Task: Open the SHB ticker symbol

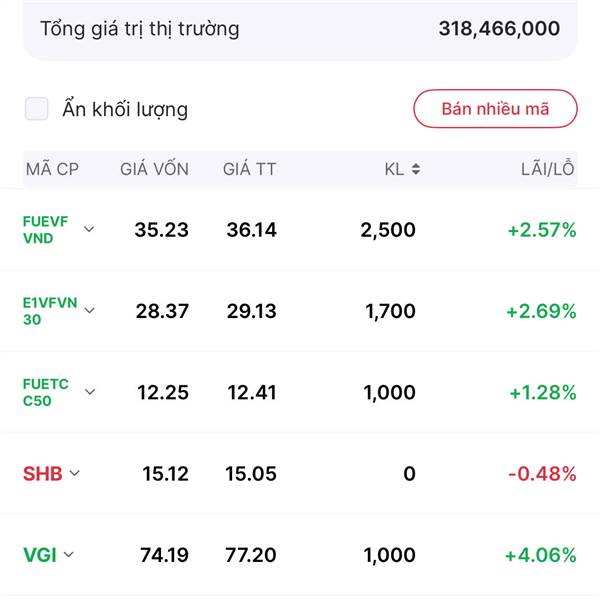Action: tap(42, 474)
